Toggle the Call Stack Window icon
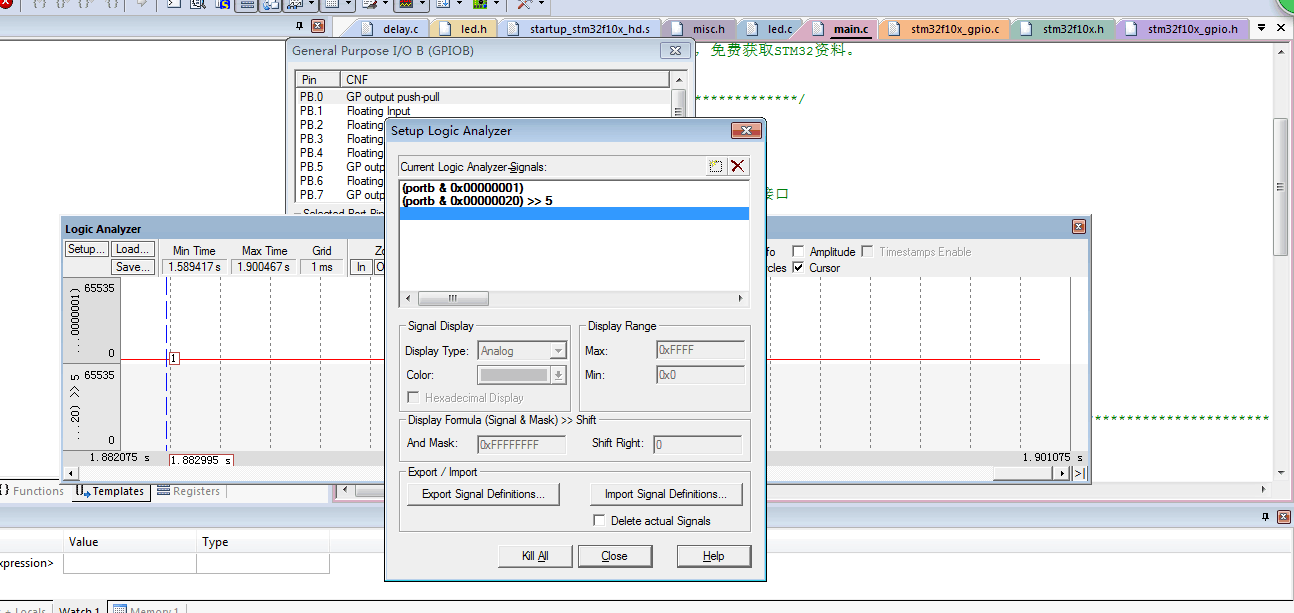The height and width of the screenshot is (613, 1294). click(x=271, y=4)
